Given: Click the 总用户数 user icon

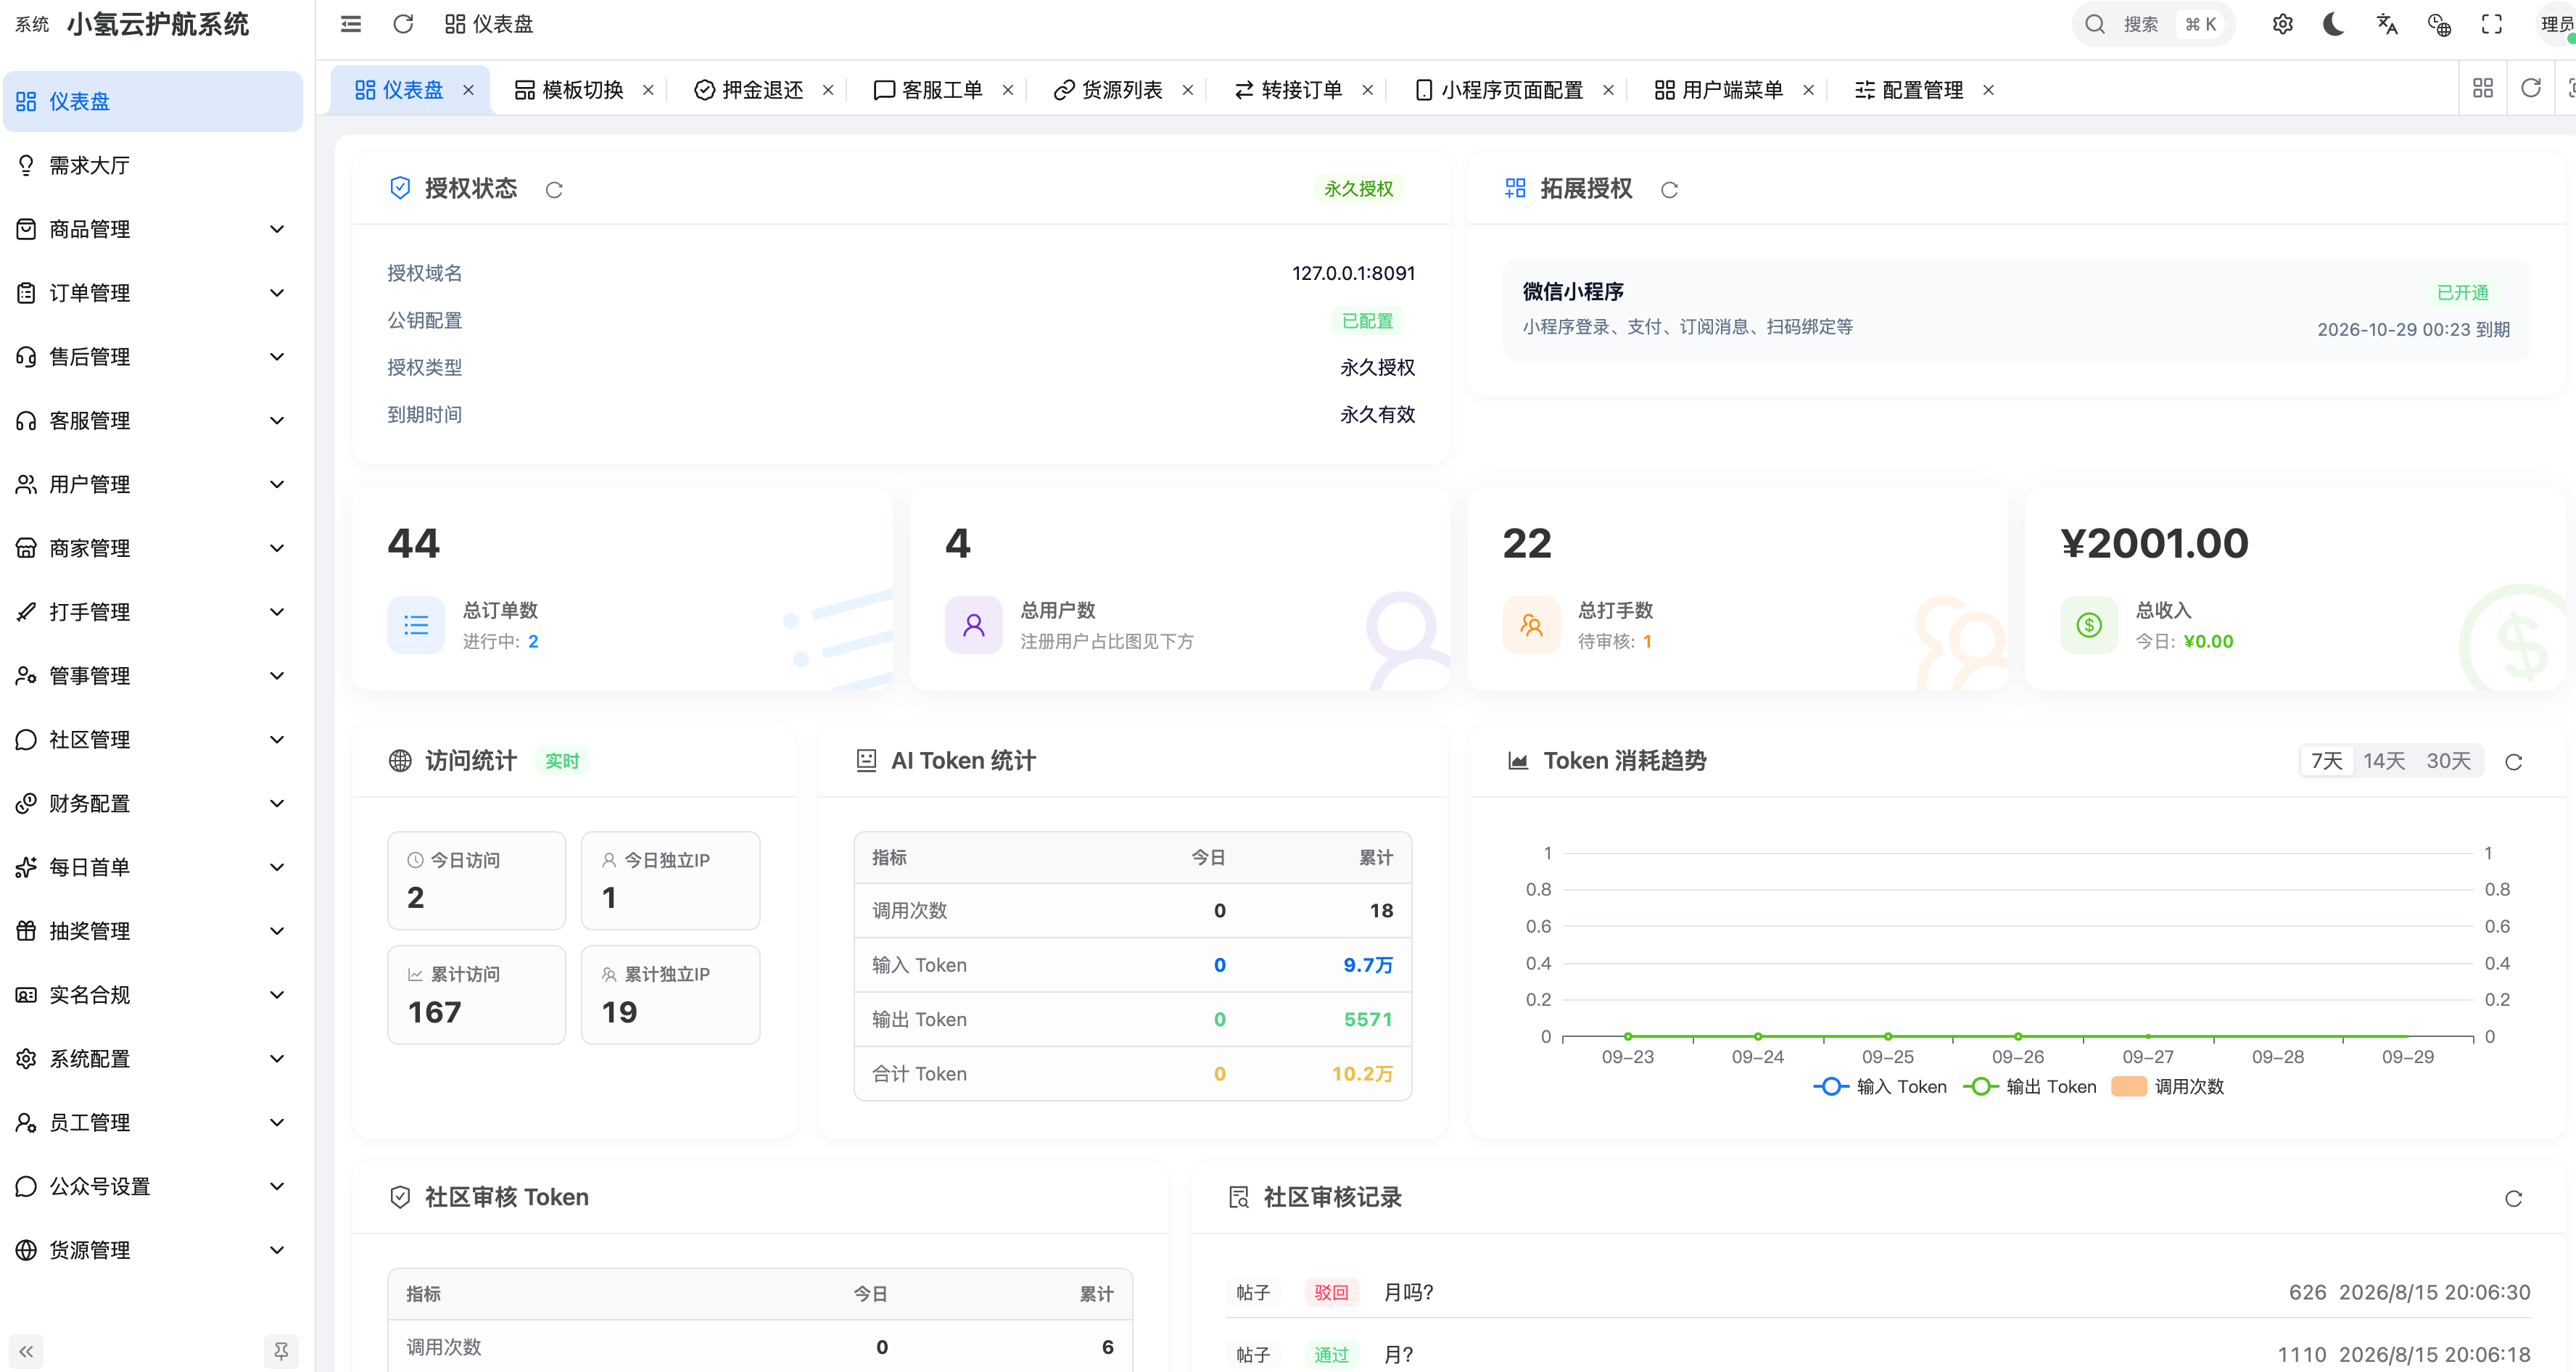Looking at the screenshot, I should point(973,625).
